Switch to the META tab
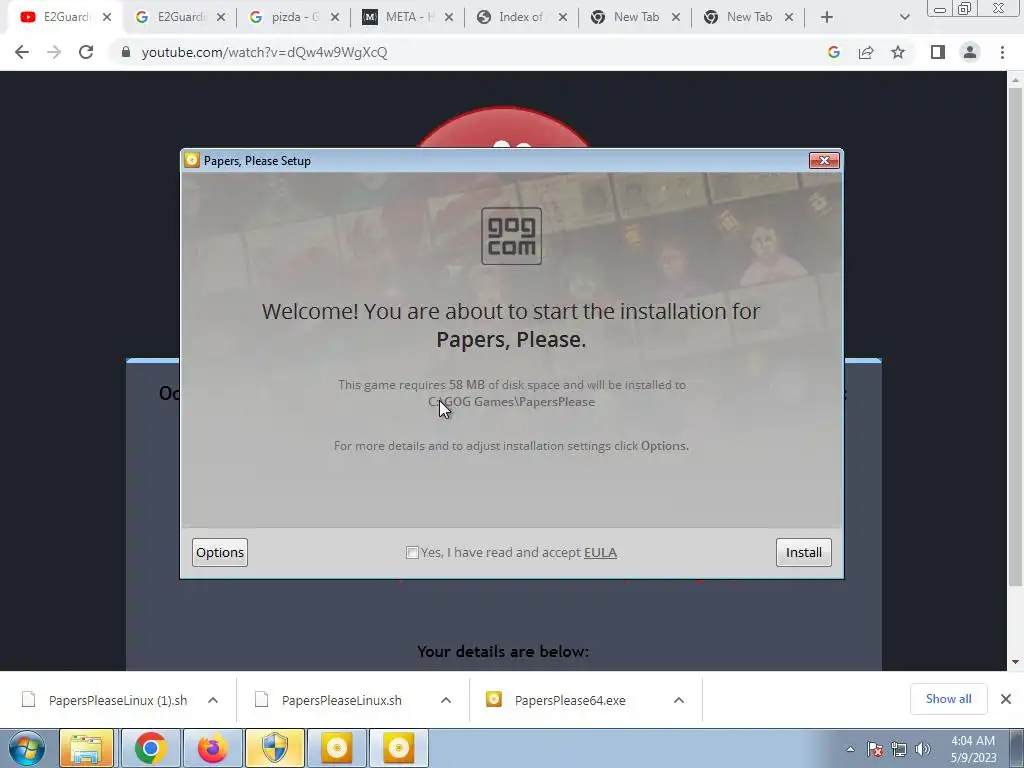Screen dimensions: 1024x768 pyautogui.click(x=408, y=17)
